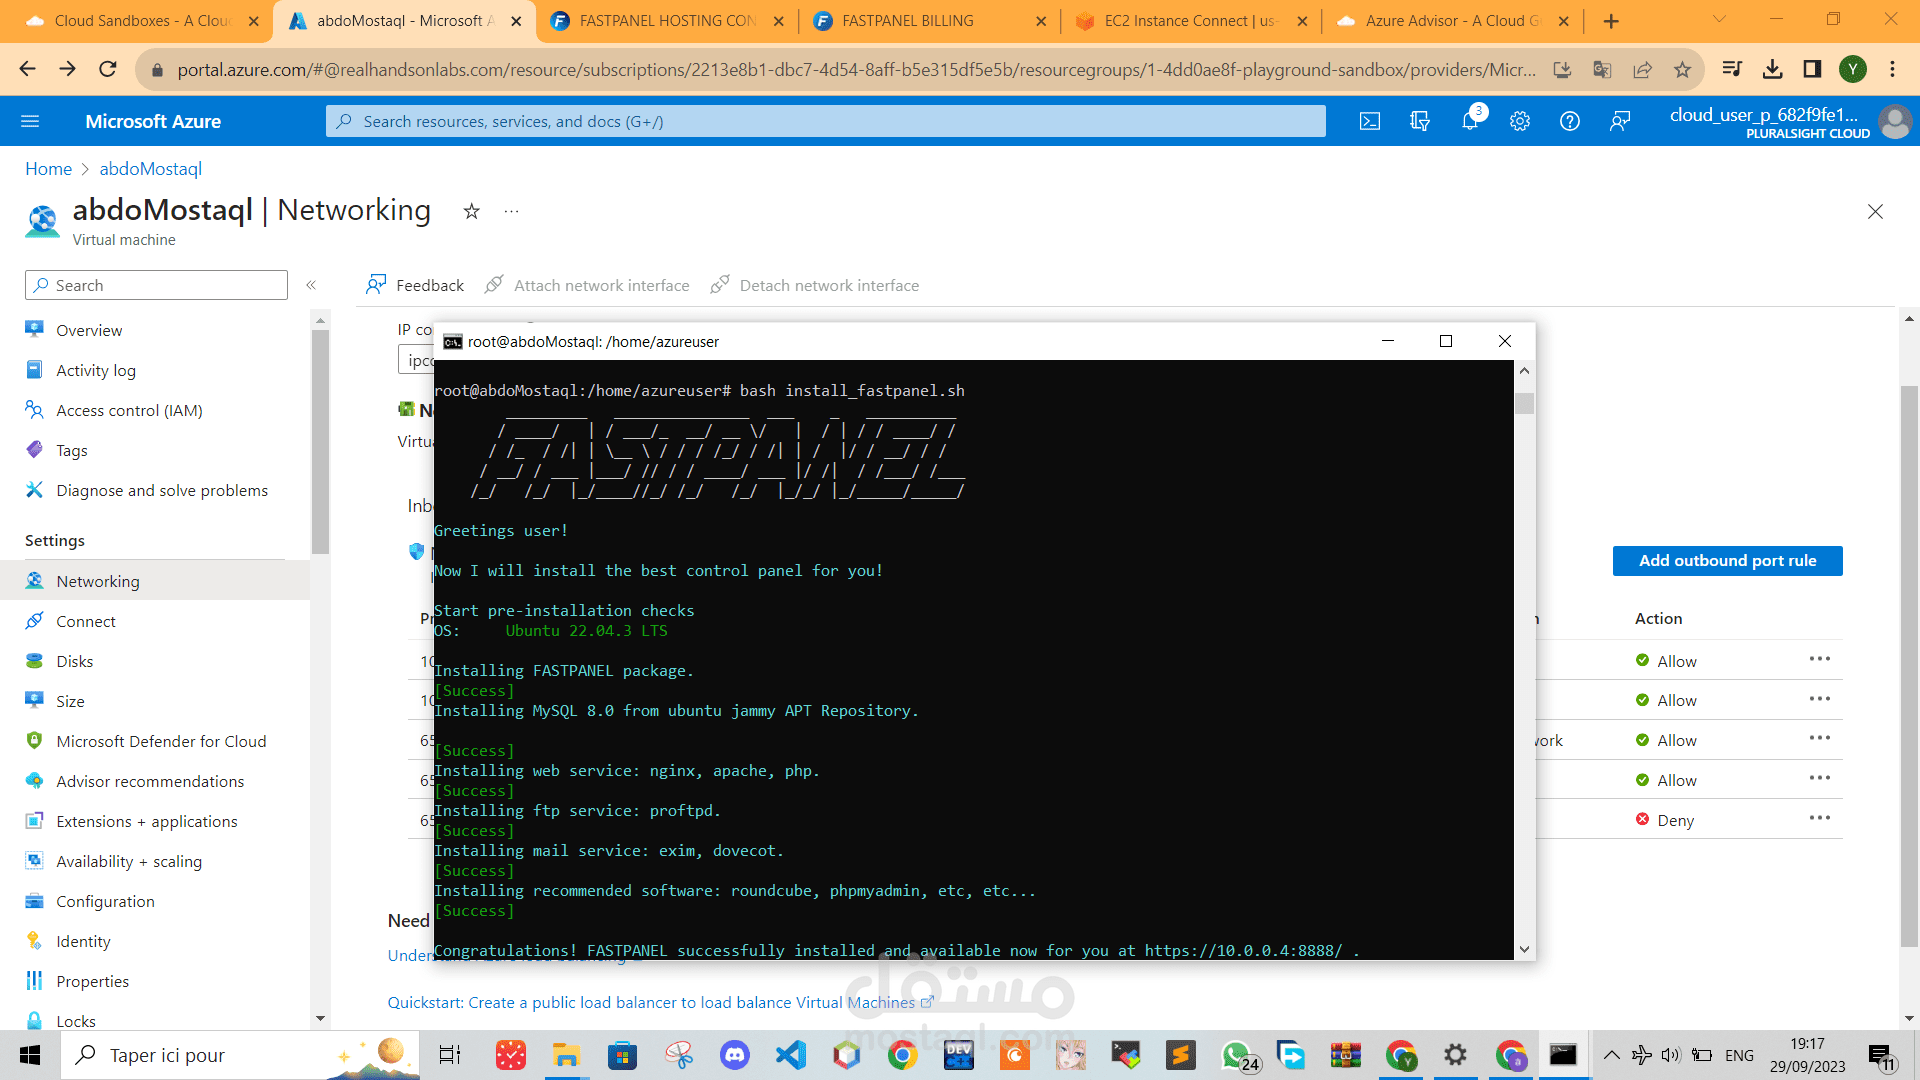The width and height of the screenshot is (1920, 1080).
Task: Open the ellipsis menu next to Networking title
Action: (511, 211)
